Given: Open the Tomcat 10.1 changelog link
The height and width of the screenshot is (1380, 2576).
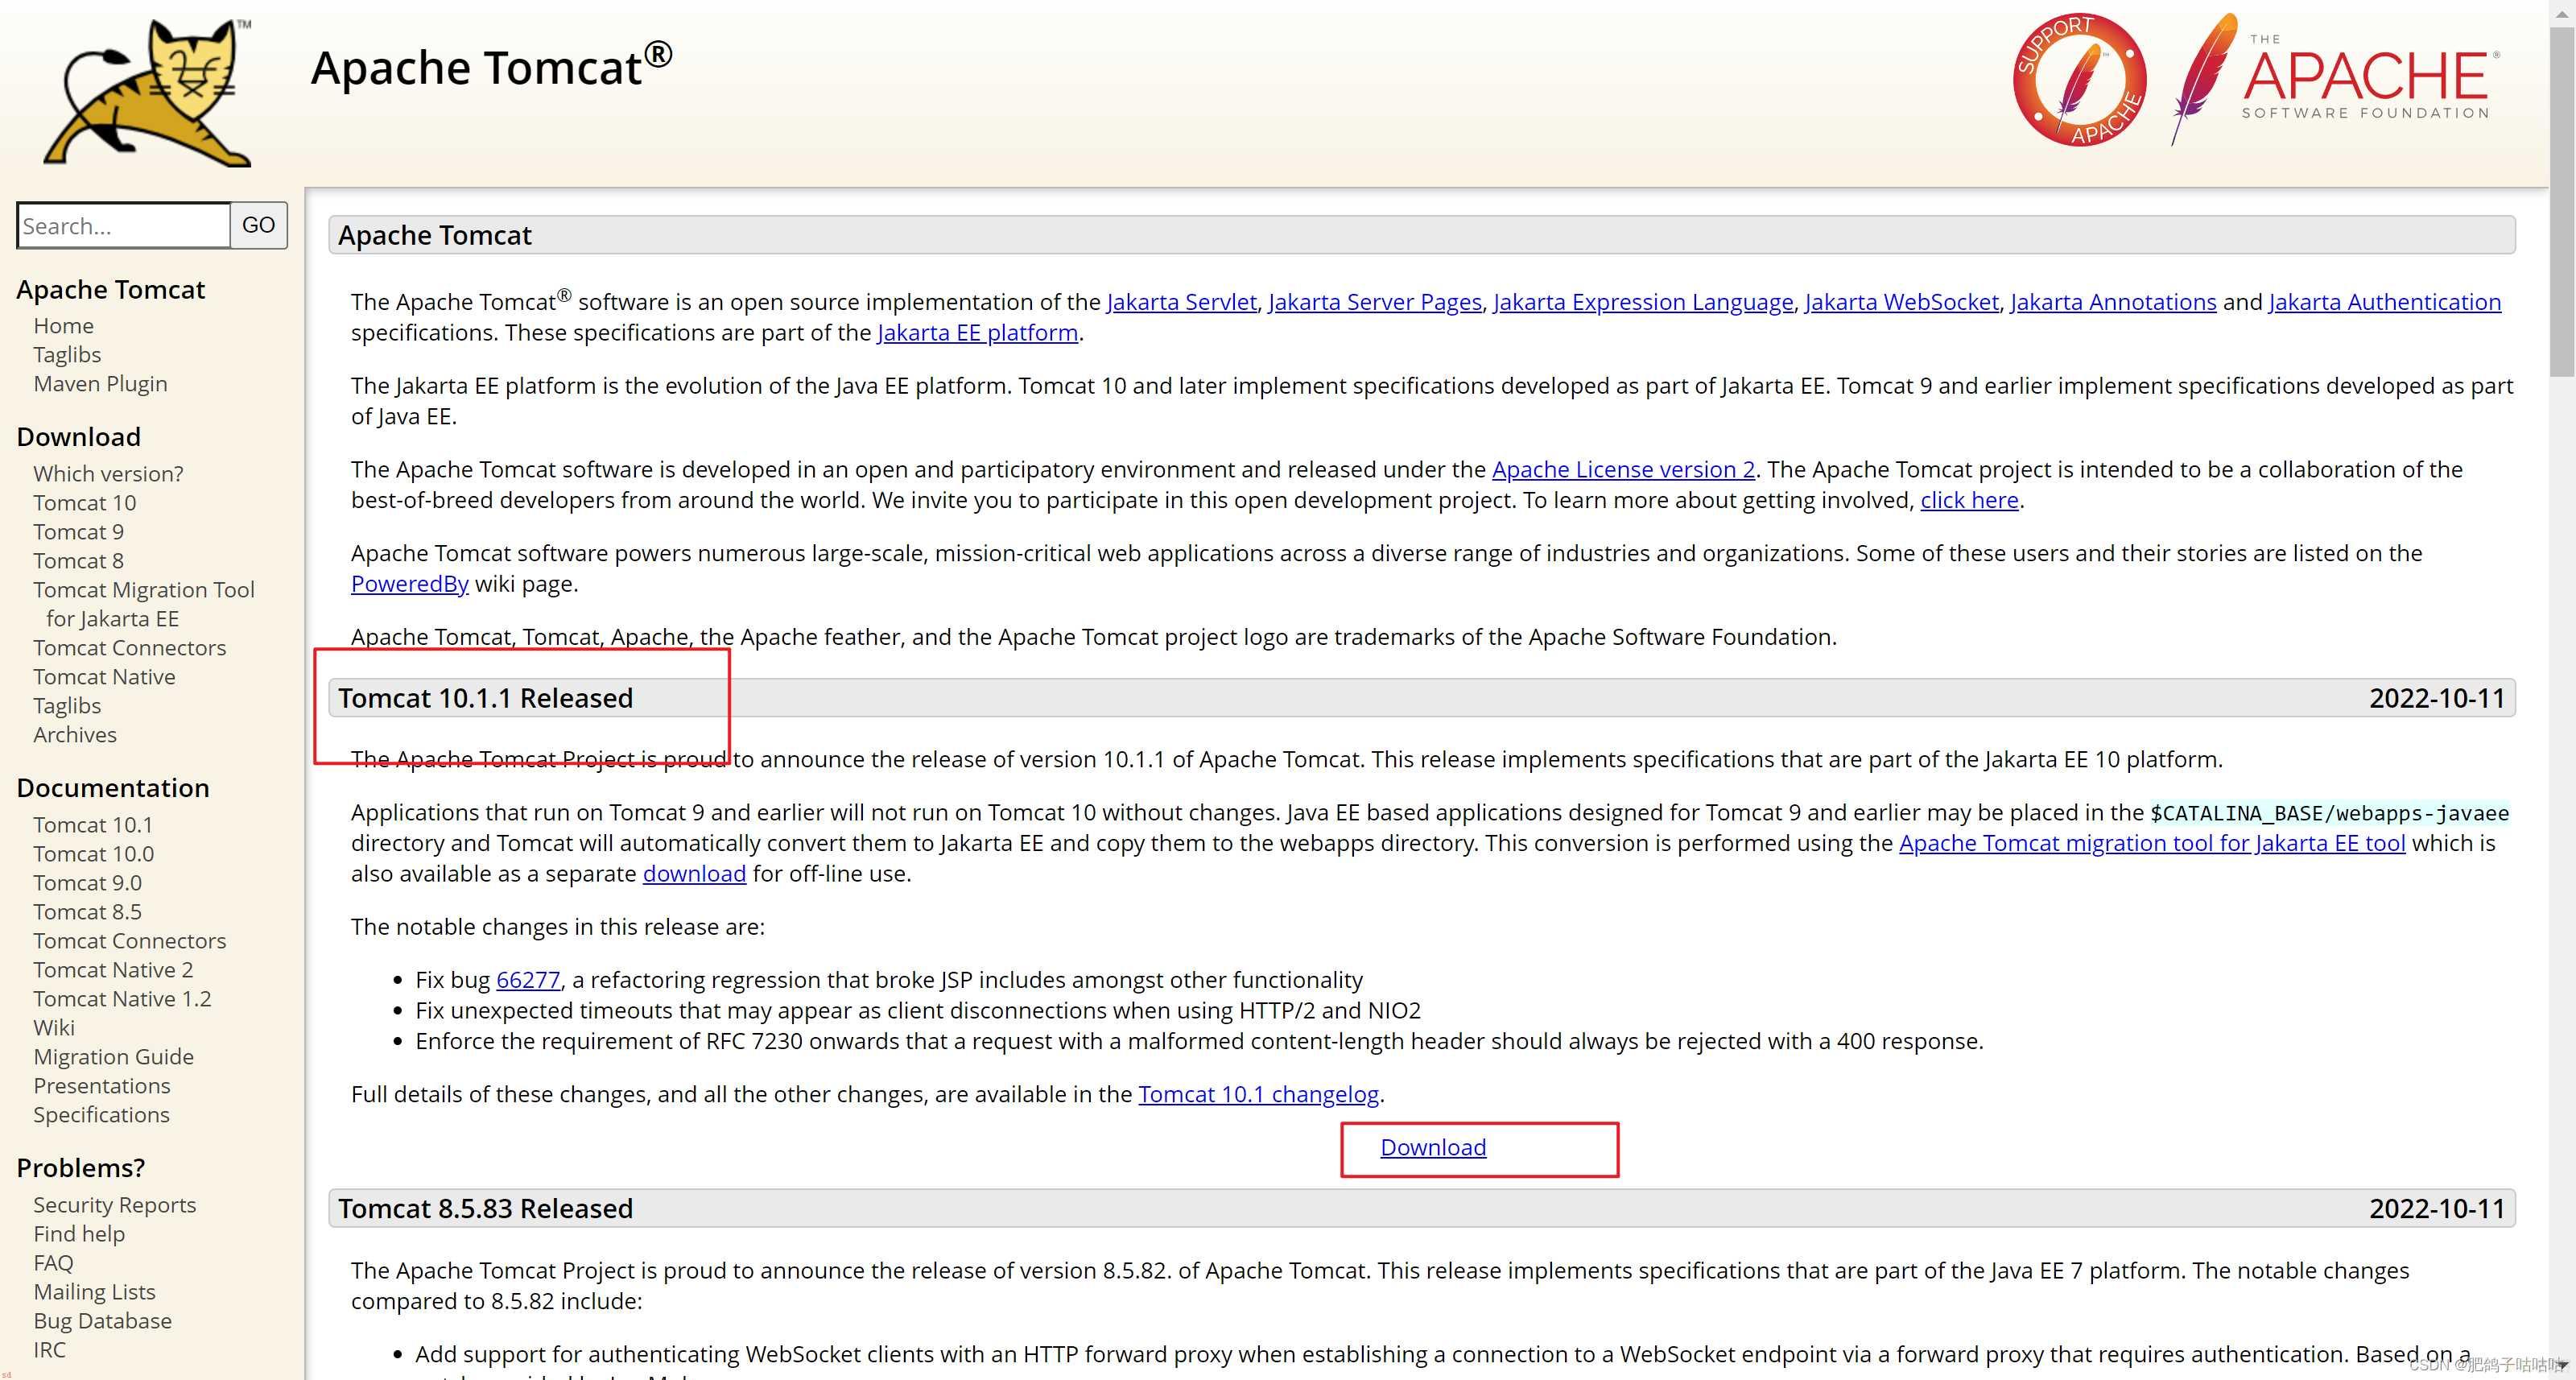Looking at the screenshot, I should pos(1258,1094).
